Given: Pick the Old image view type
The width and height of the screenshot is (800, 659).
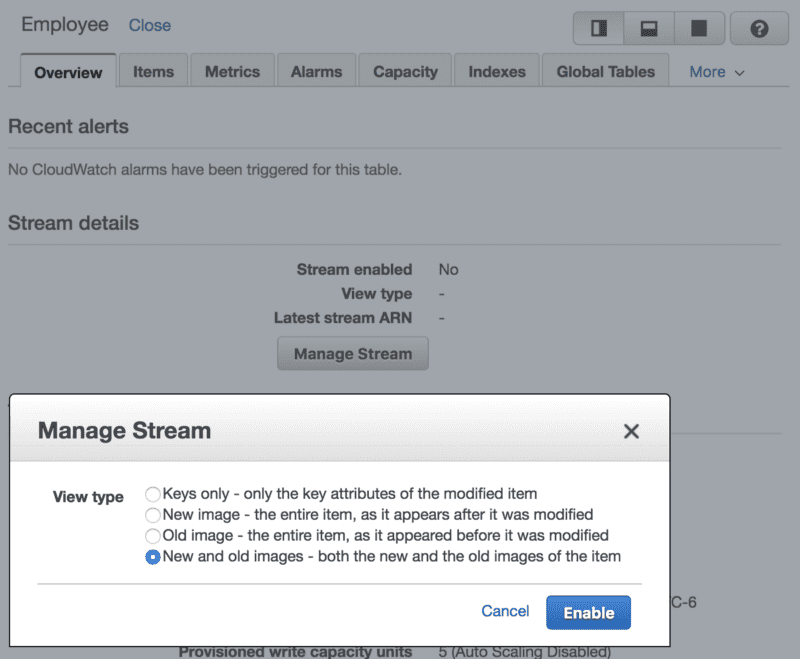Looking at the screenshot, I should click(153, 536).
